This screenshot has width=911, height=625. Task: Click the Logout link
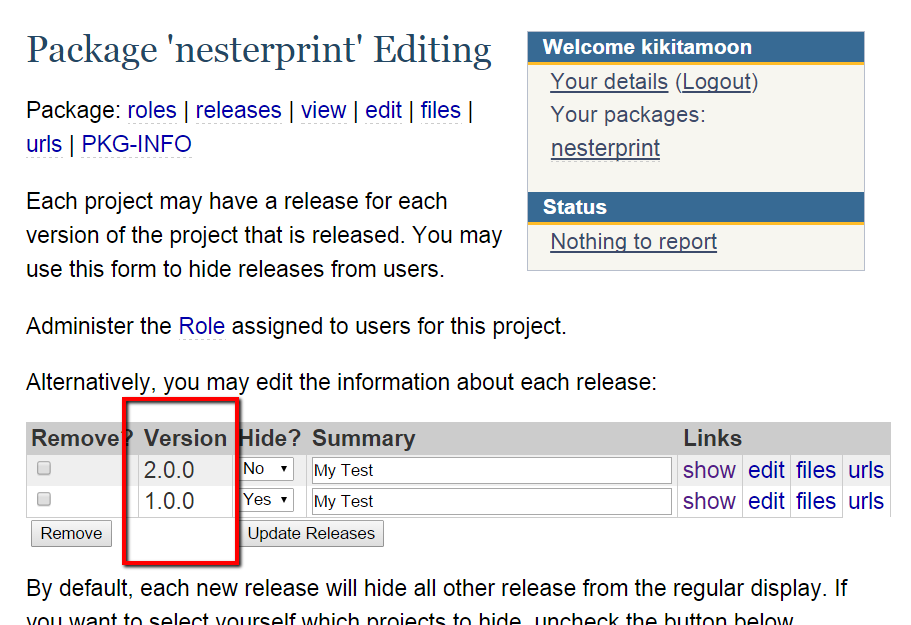pyautogui.click(x=717, y=82)
